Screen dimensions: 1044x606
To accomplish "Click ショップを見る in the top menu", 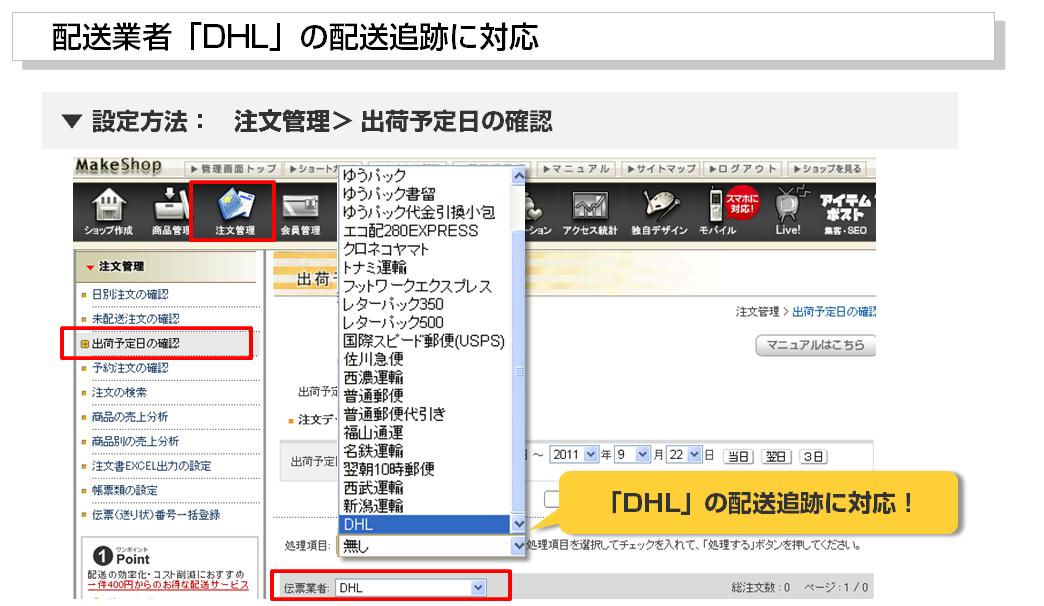I will pos(827,169).
